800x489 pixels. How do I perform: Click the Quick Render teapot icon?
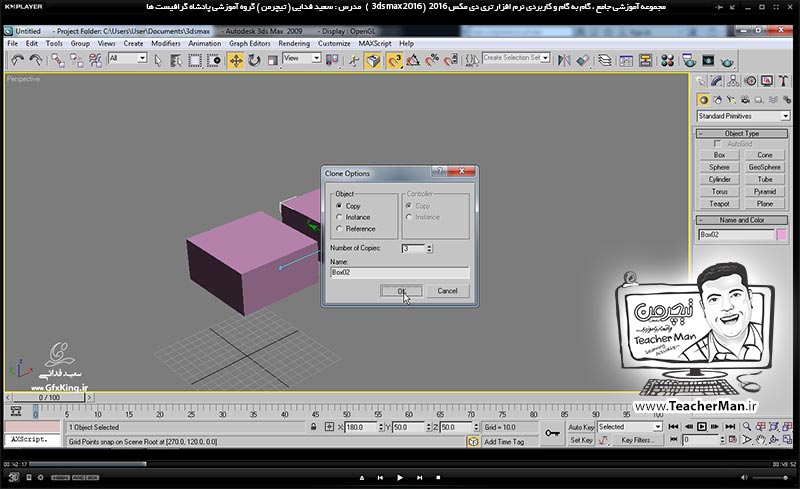click(727, 62)
